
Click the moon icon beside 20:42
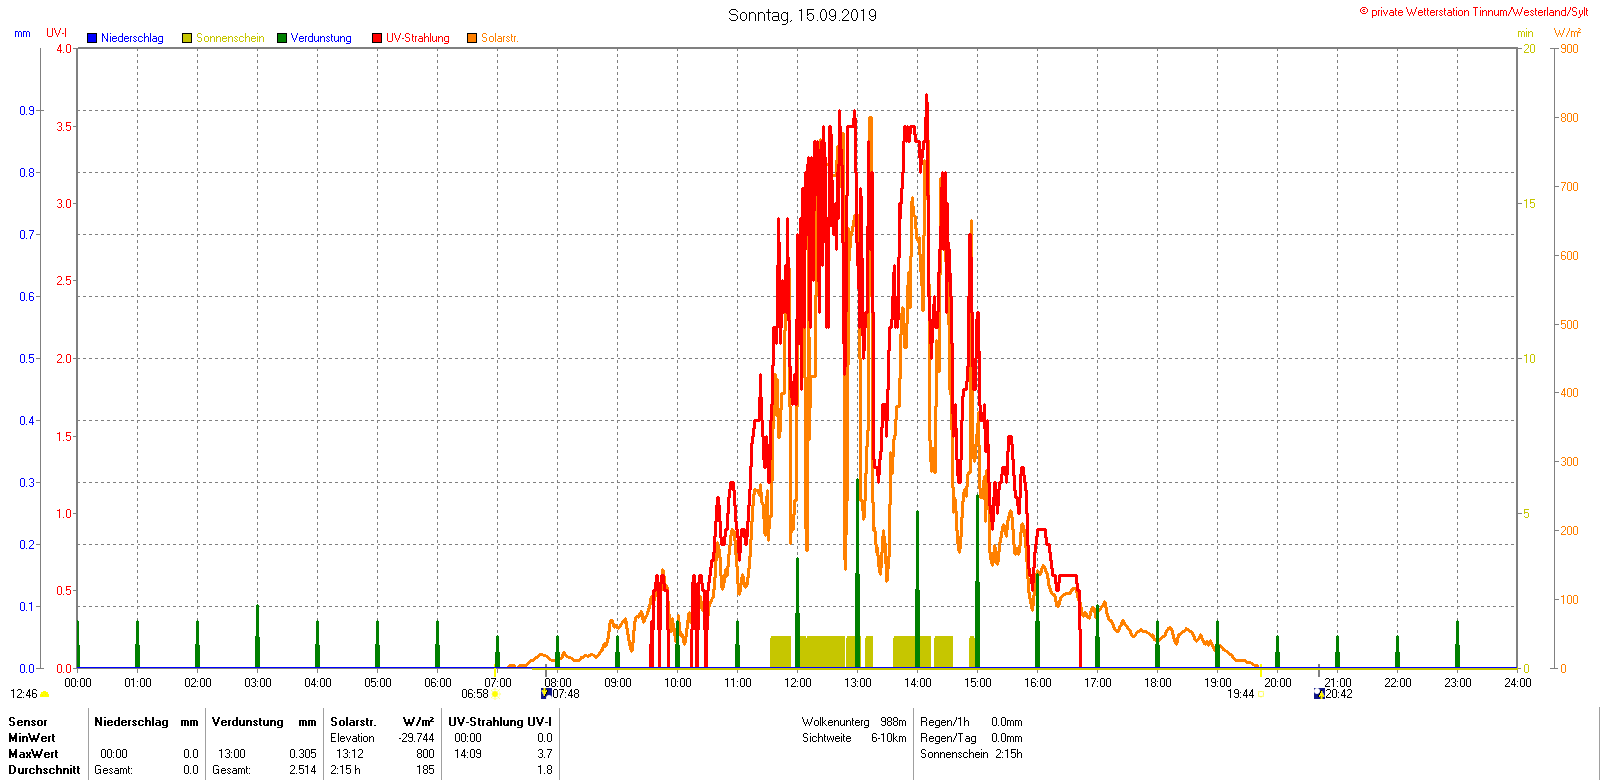point(1319,693)
